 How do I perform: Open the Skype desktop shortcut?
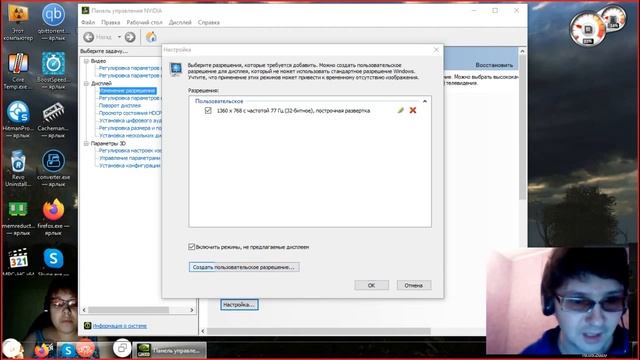(53, 261)
